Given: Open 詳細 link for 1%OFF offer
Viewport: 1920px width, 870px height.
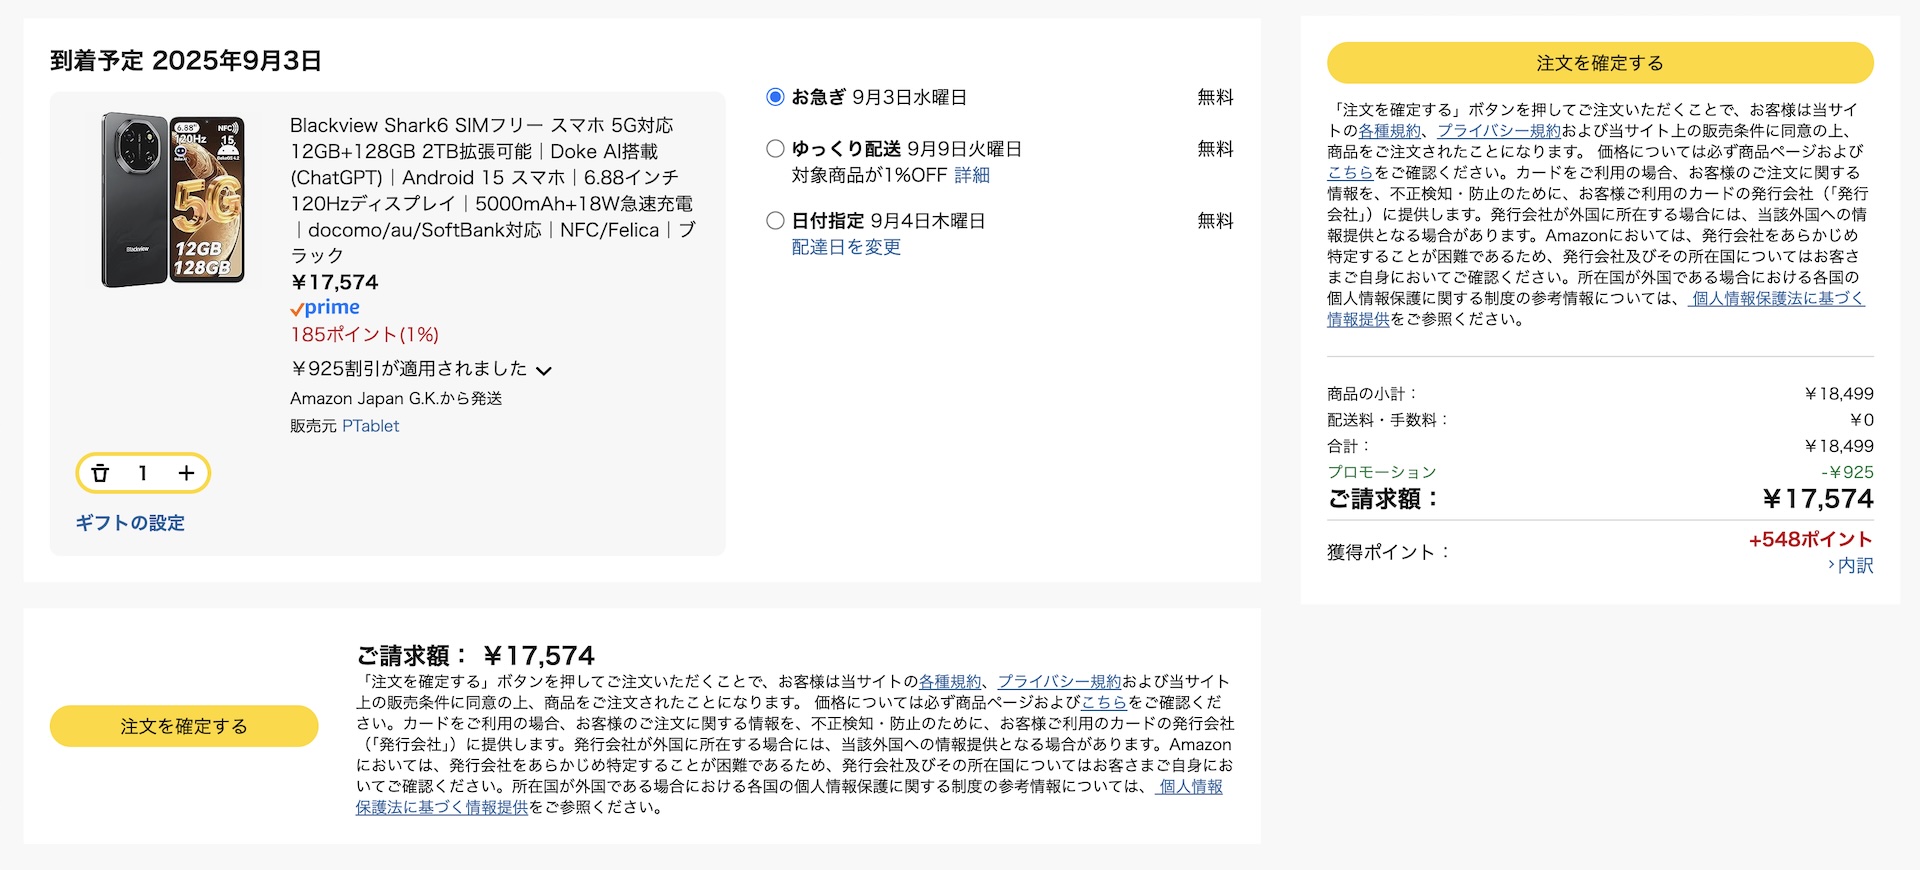Looking at the screenshot, I should tap(972, 175).
